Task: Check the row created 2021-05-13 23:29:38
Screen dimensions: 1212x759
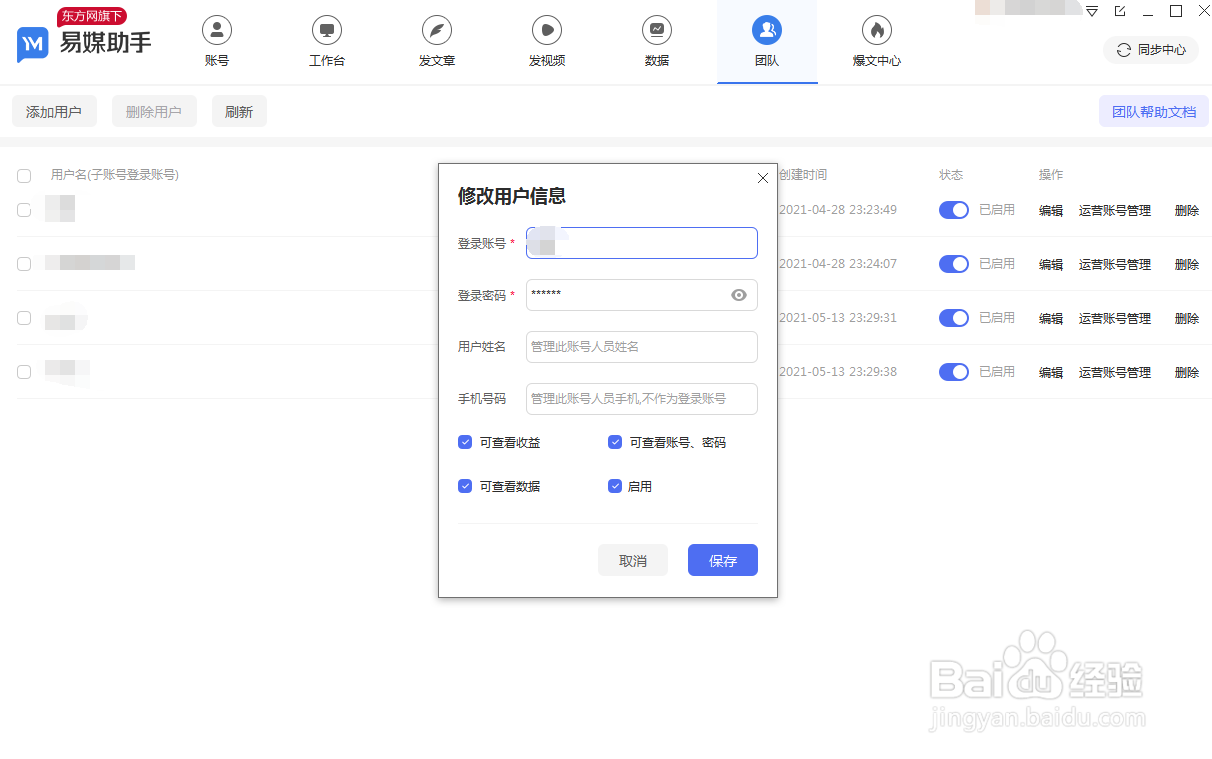Action: 24,372
